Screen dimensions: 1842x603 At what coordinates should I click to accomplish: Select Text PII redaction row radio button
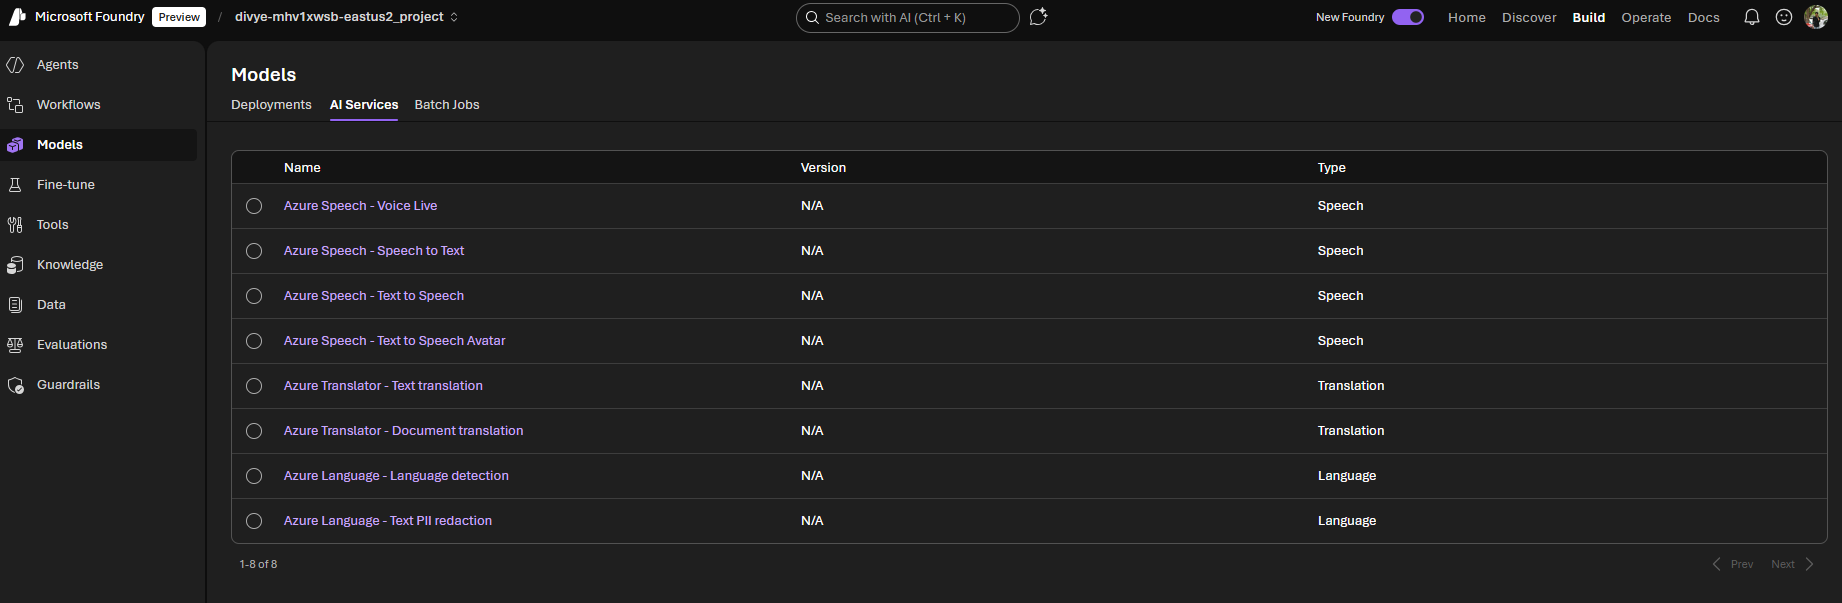point(254,521)
